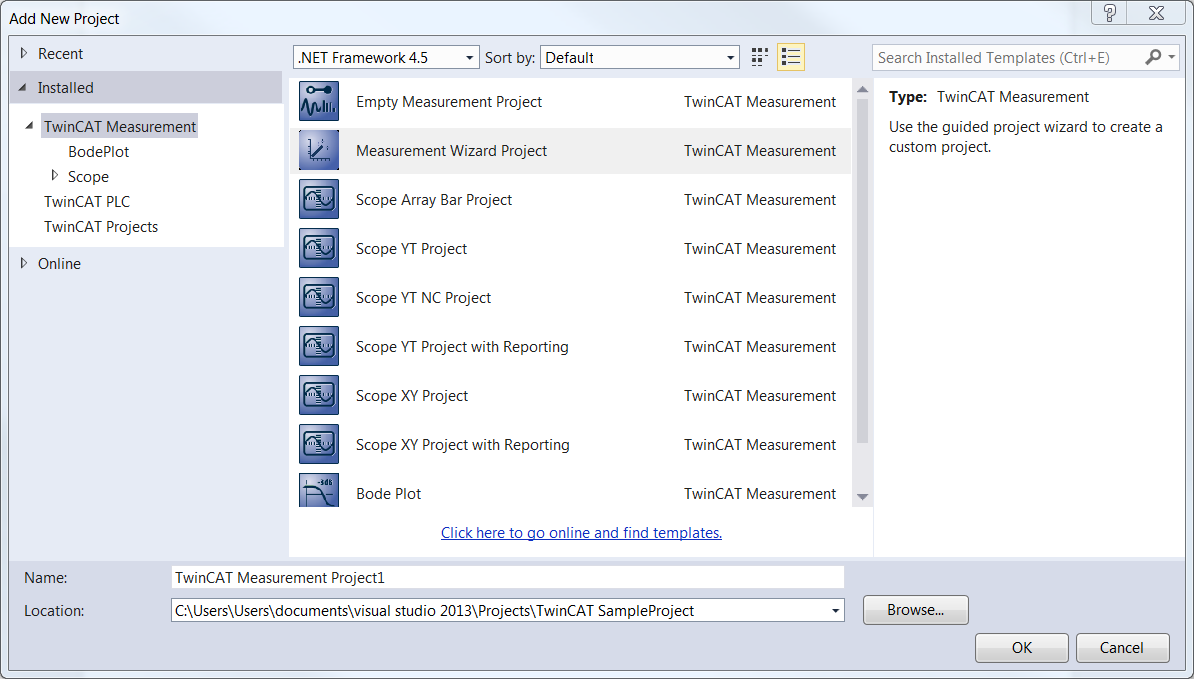Click the 'Scope YT Project' name text
Image resolution: width=1194 pixels, height=679 pixels.
(x=411, y=249)
